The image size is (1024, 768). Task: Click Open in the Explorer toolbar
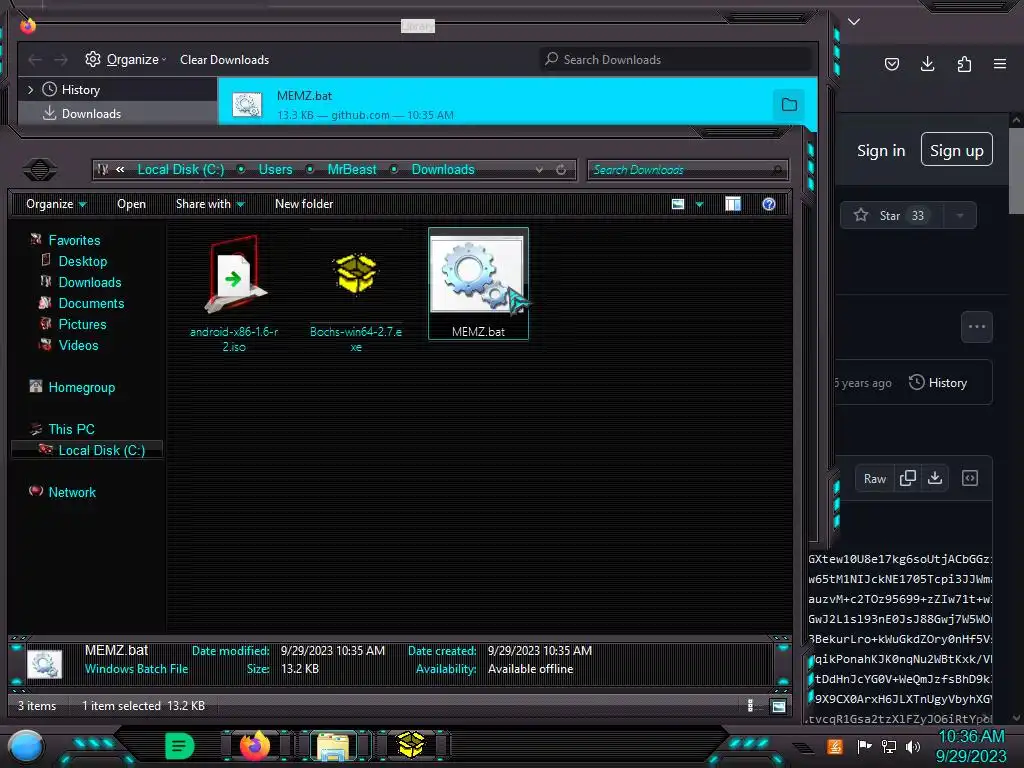coord(131,204)
